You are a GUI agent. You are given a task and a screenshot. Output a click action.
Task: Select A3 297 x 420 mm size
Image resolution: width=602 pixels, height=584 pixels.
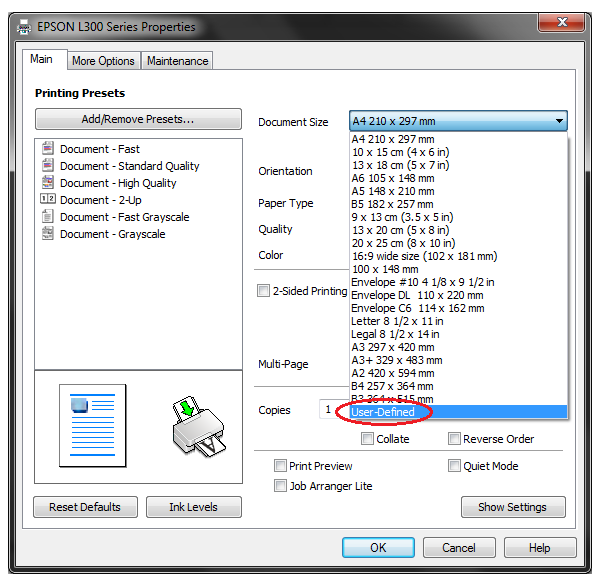click(458, 347)
